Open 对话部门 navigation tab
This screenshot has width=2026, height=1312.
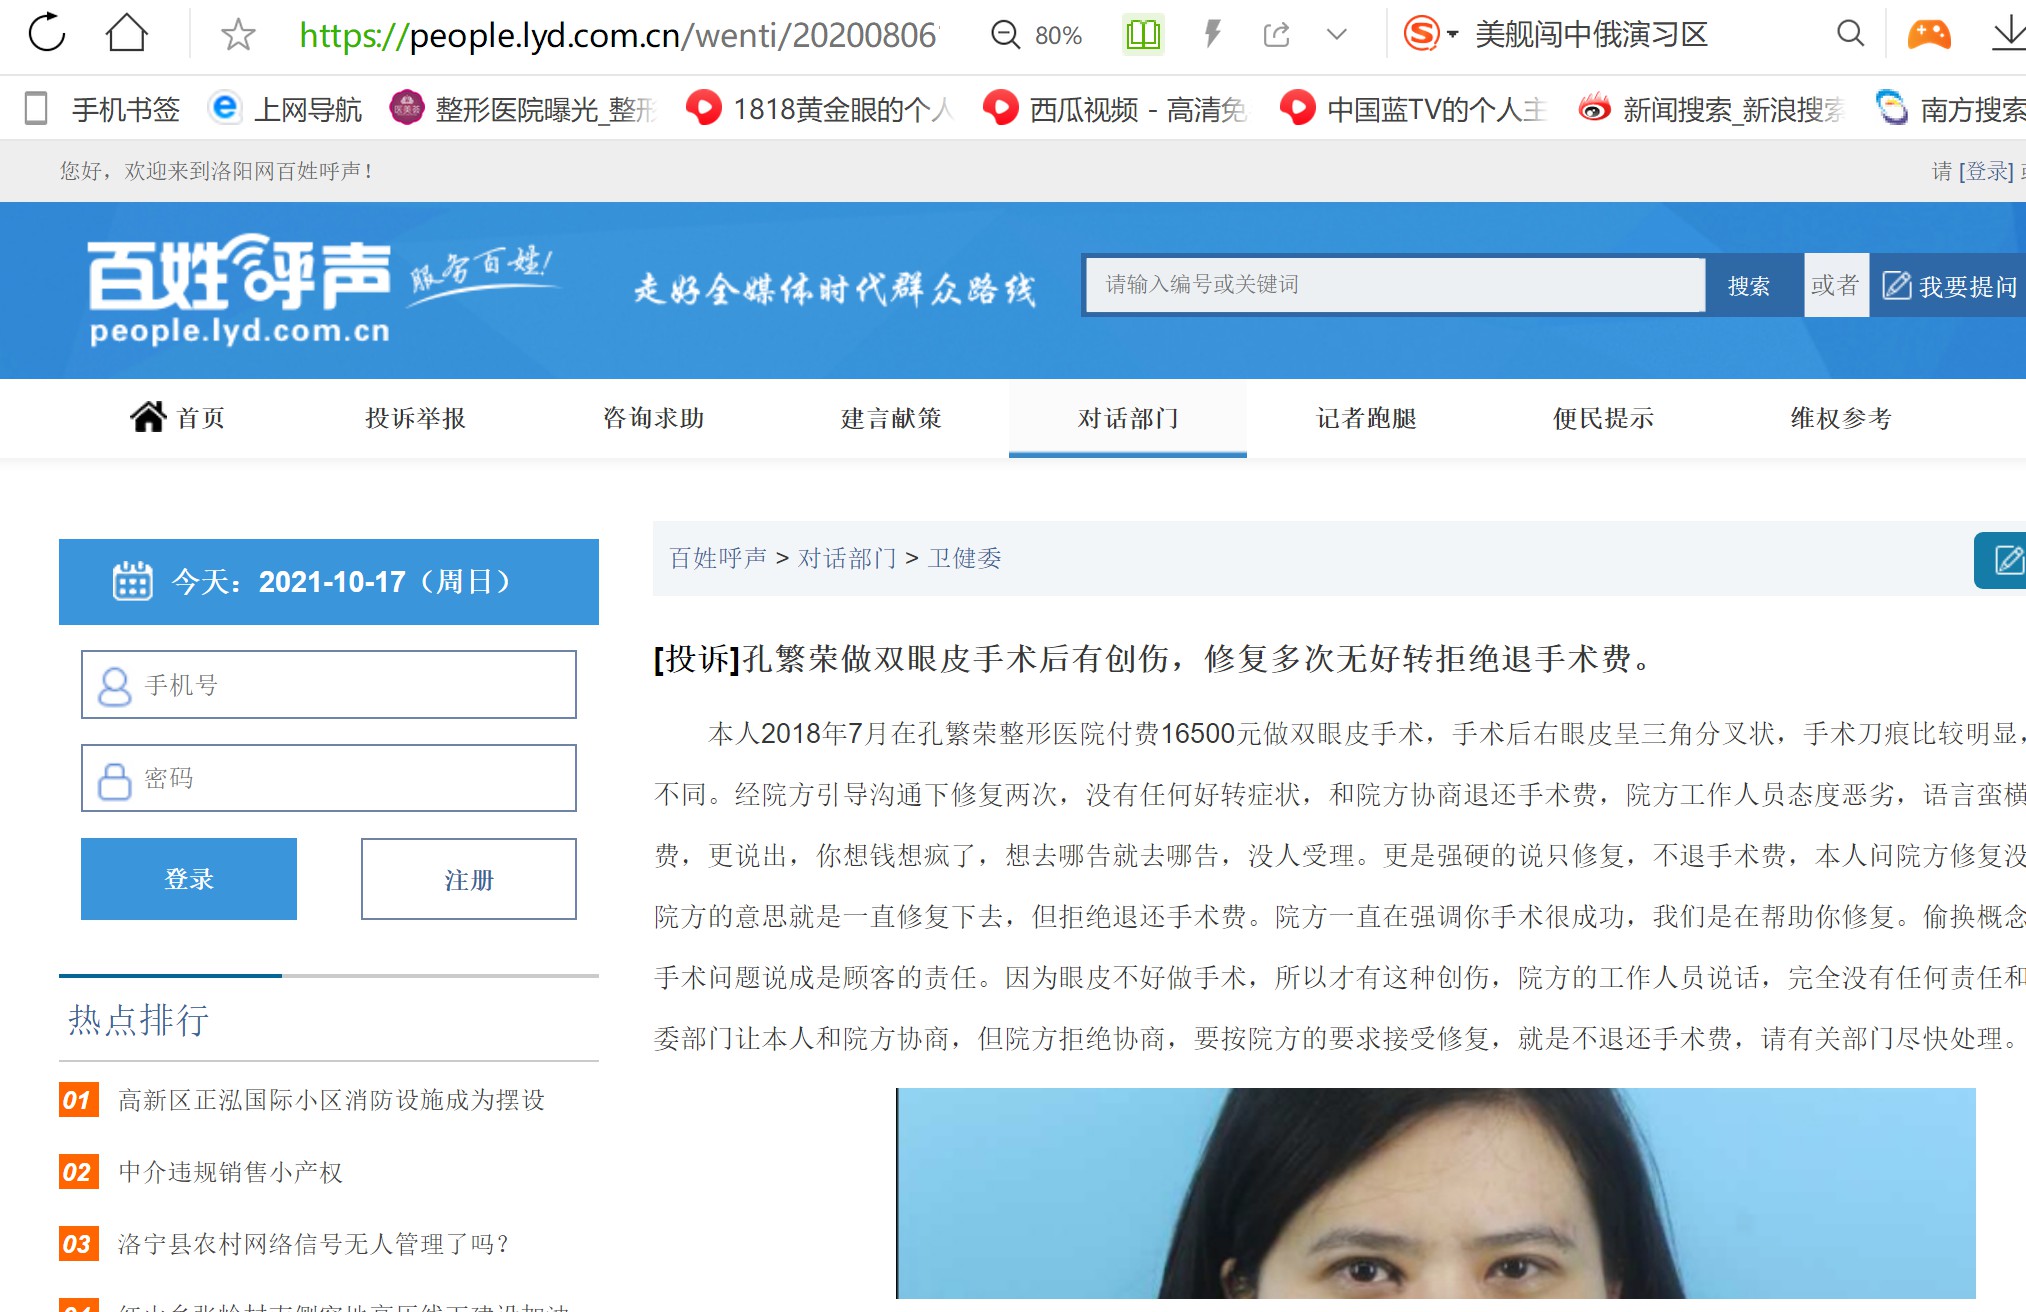(x=1128, y=418)
